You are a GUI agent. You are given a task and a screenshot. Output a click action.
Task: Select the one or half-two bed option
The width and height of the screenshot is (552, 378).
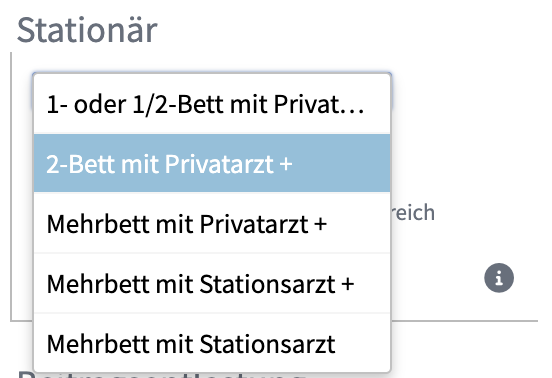pyautogui.click(x=212, y=105)
